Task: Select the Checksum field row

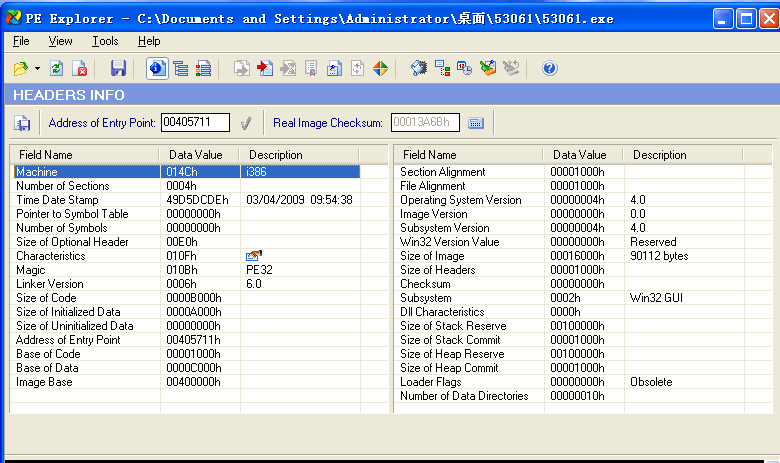Action: pos(571,284)
